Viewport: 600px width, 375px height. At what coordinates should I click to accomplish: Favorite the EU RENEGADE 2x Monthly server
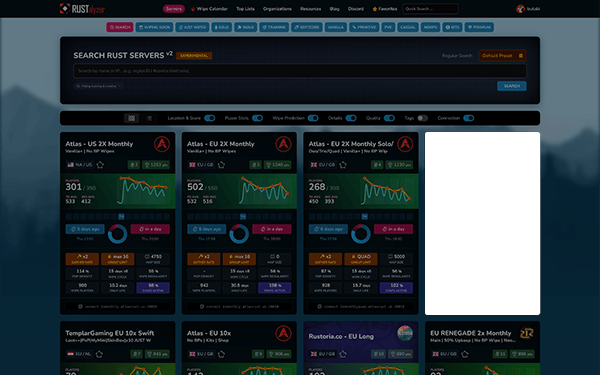(465, 354)
